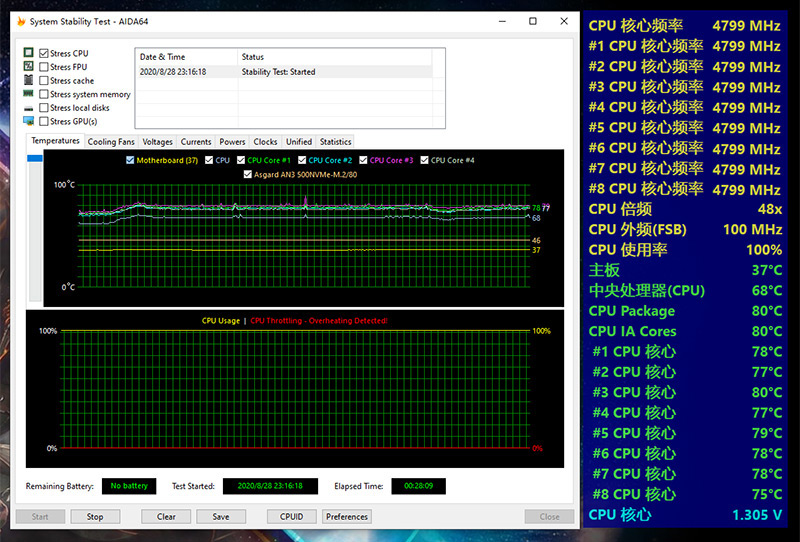Click the Date & Time column header
The image size is (800, 542).
coord(186,57)
